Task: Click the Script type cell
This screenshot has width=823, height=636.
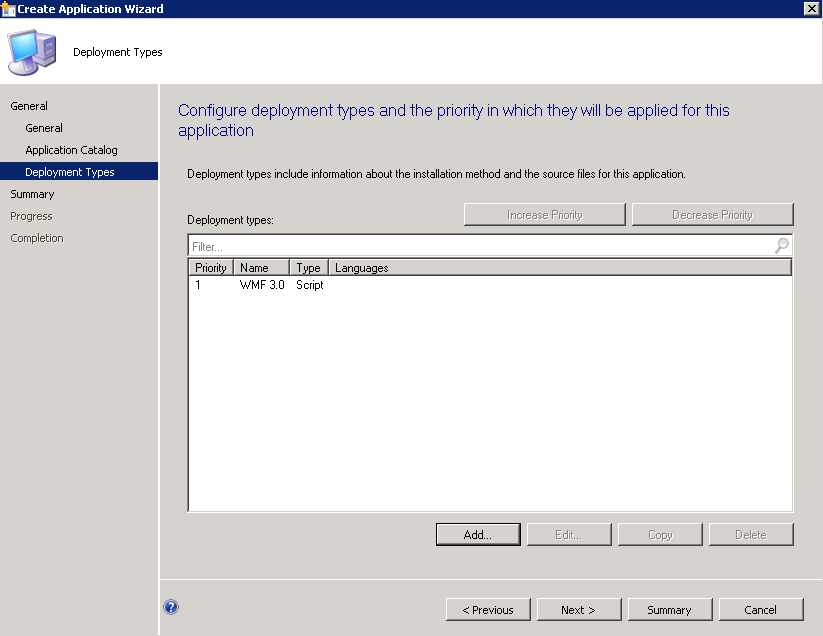Action: [x=310, y=285]
